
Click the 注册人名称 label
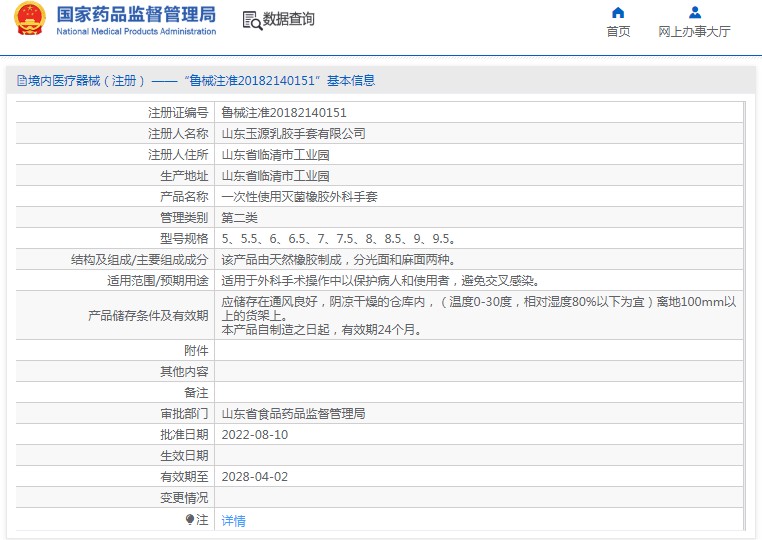coord(178,134)
